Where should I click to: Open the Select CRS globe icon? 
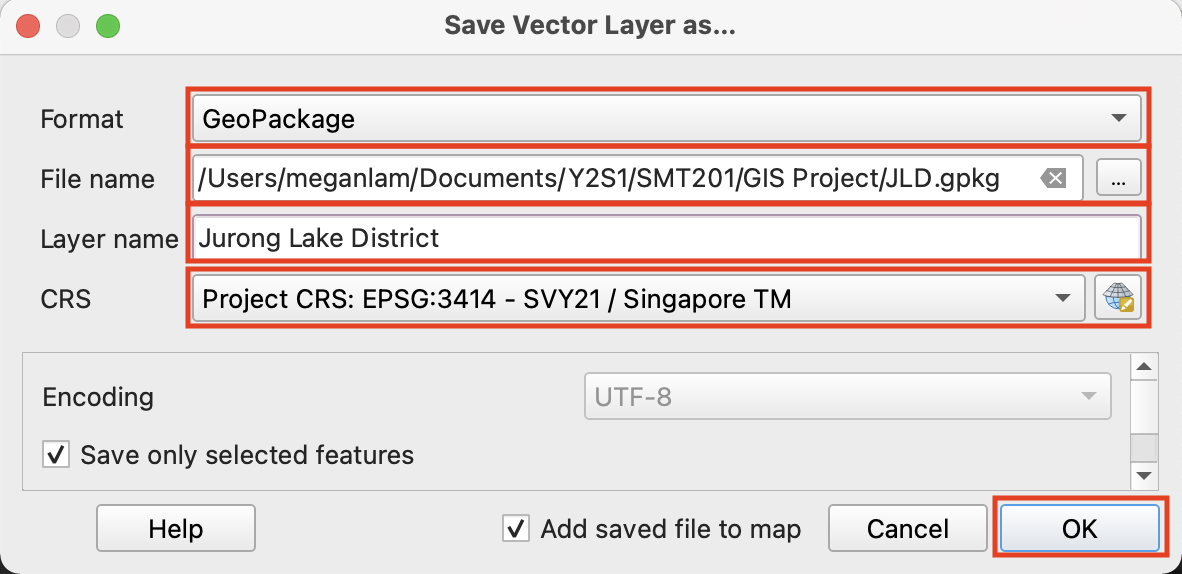(x=1119, y=298)
